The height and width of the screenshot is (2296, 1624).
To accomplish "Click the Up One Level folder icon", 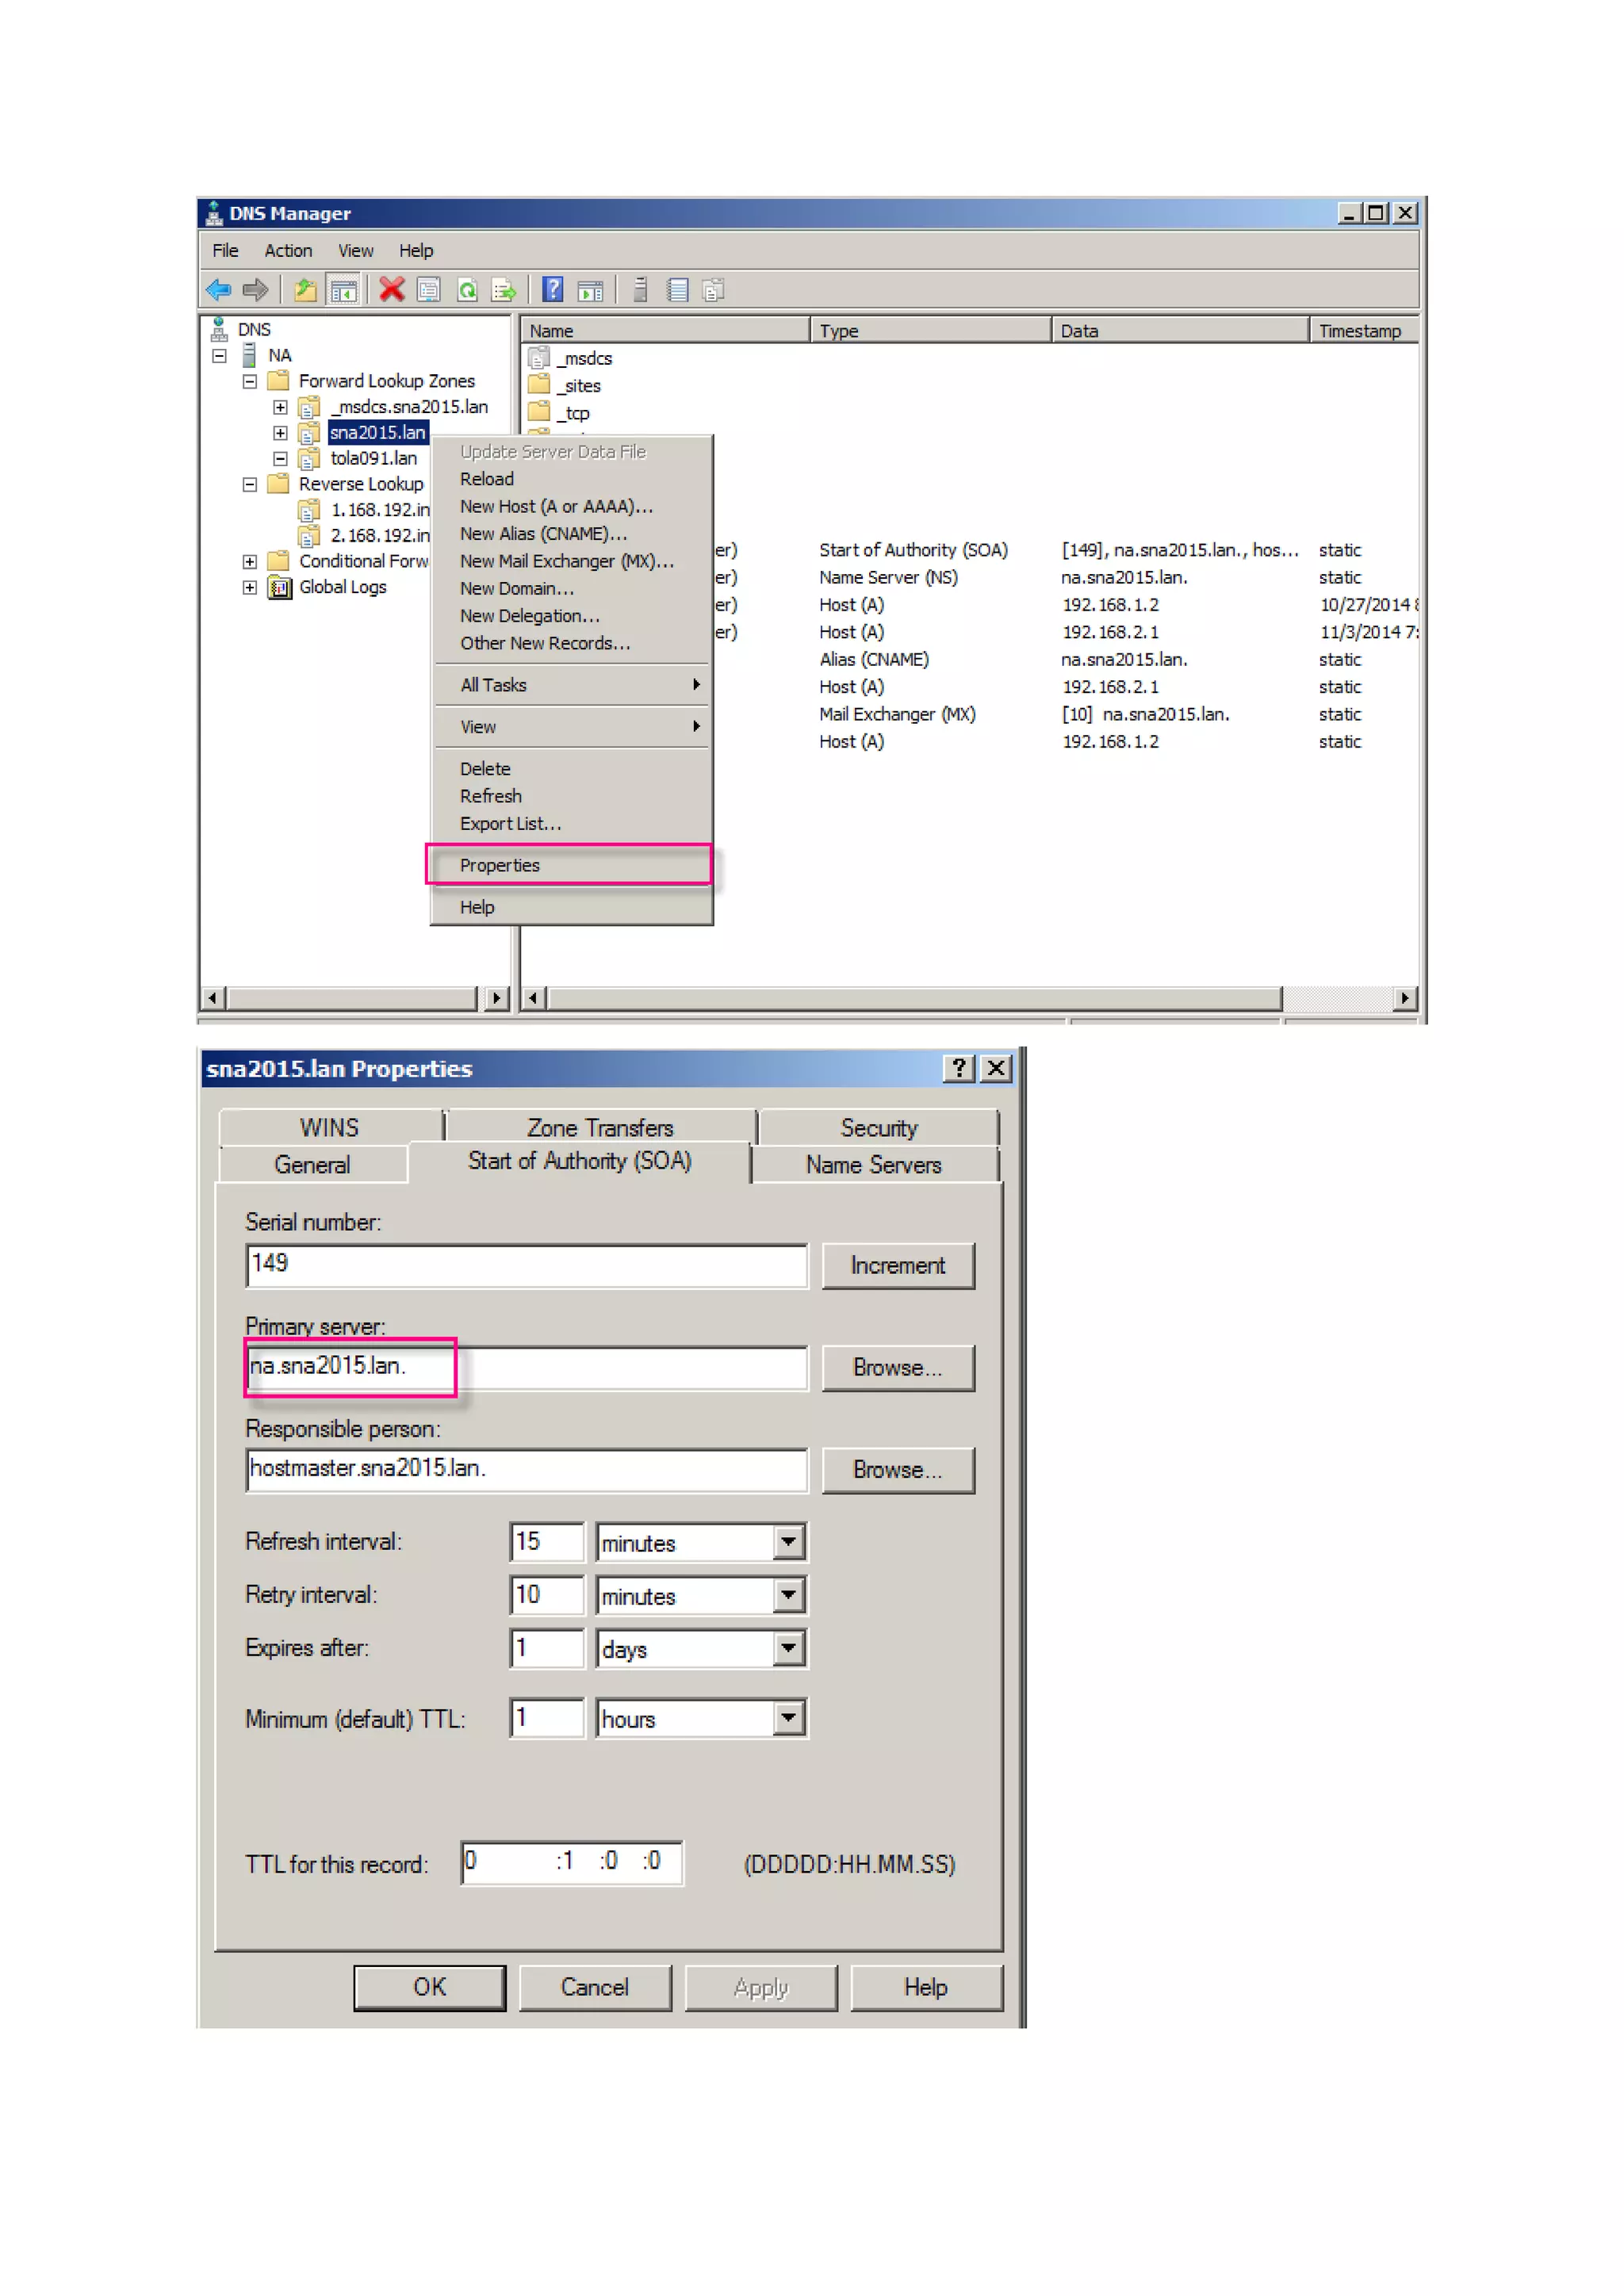I will tap(305, 290).
